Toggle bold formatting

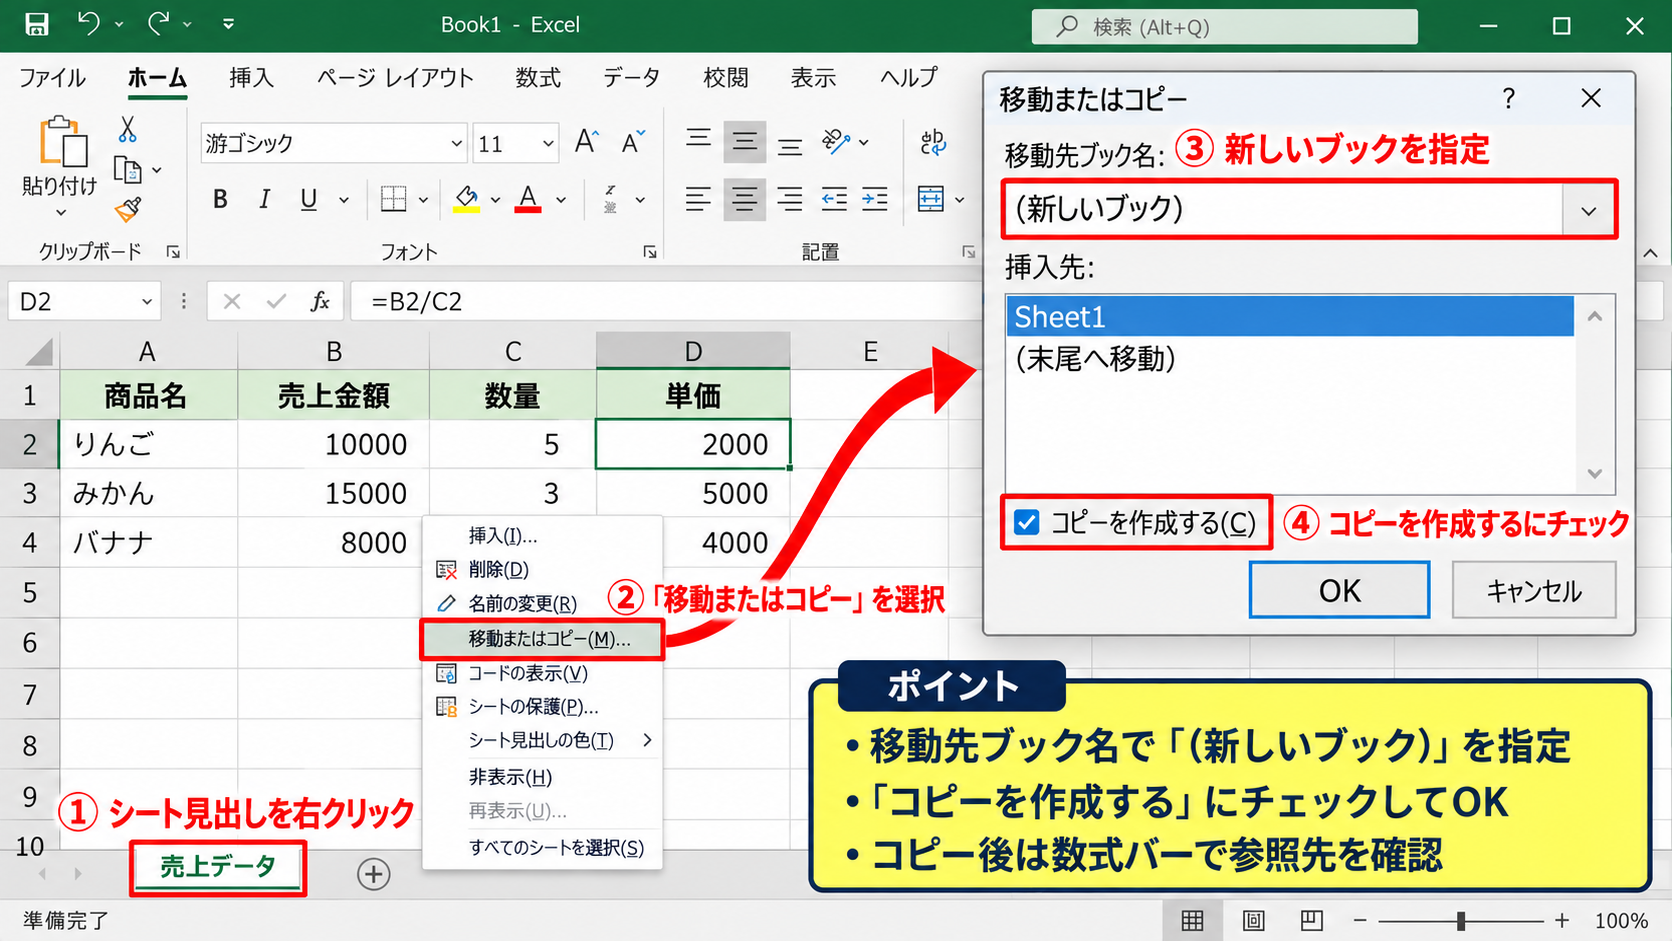[x=220, y=199]
